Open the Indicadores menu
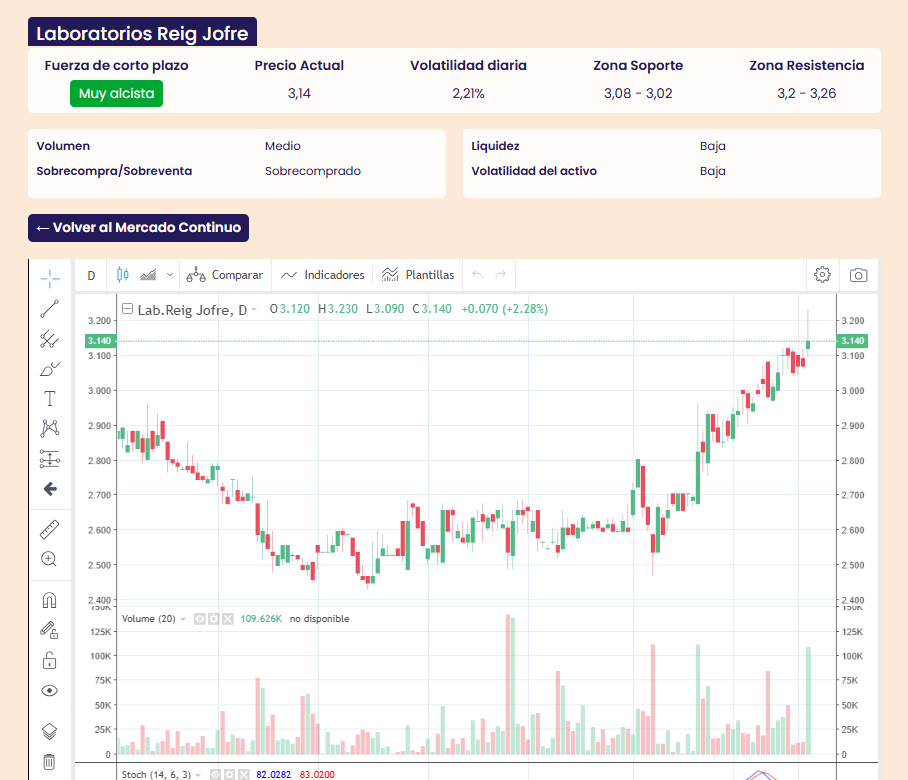 pyautogui.click(x=323, y=275)
